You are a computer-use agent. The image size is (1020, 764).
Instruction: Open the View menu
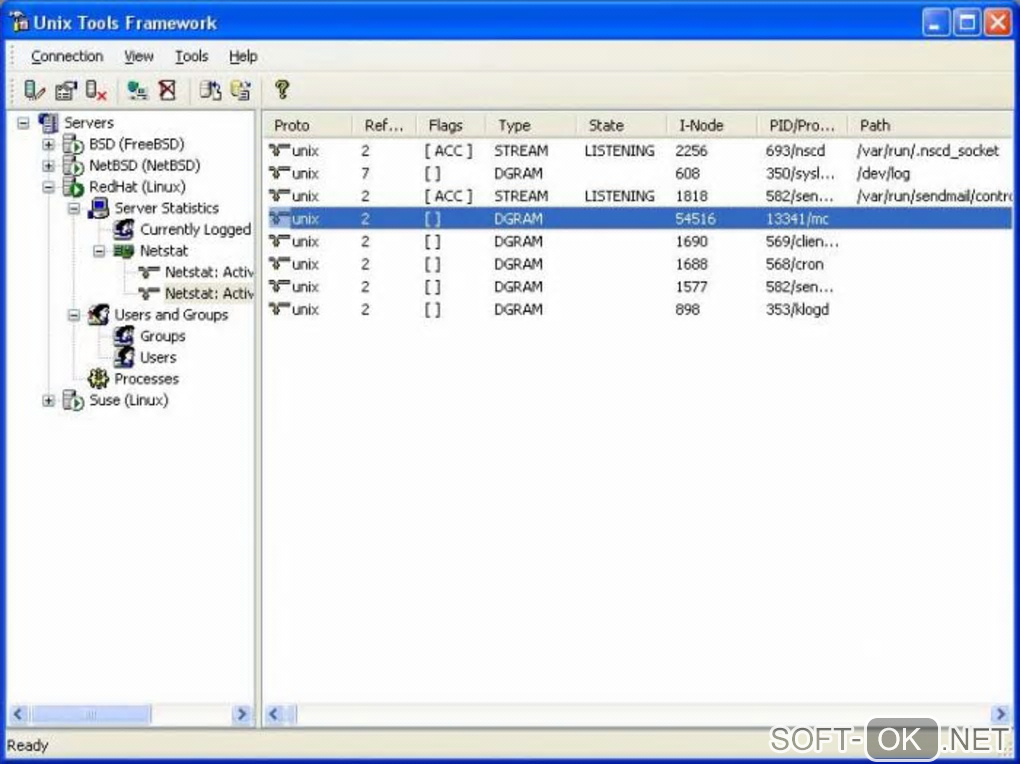point(139,57)
